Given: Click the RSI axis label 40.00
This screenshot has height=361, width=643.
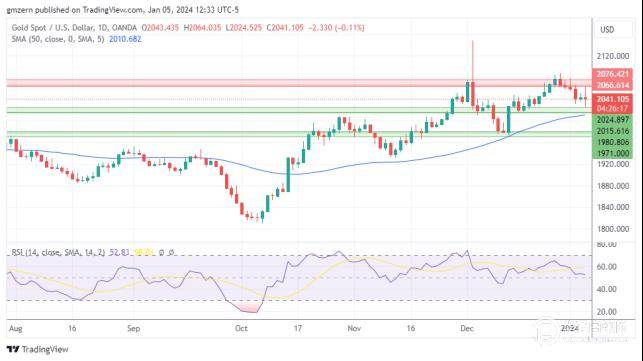Looking at the screenshot, I should tap(607, 290).
